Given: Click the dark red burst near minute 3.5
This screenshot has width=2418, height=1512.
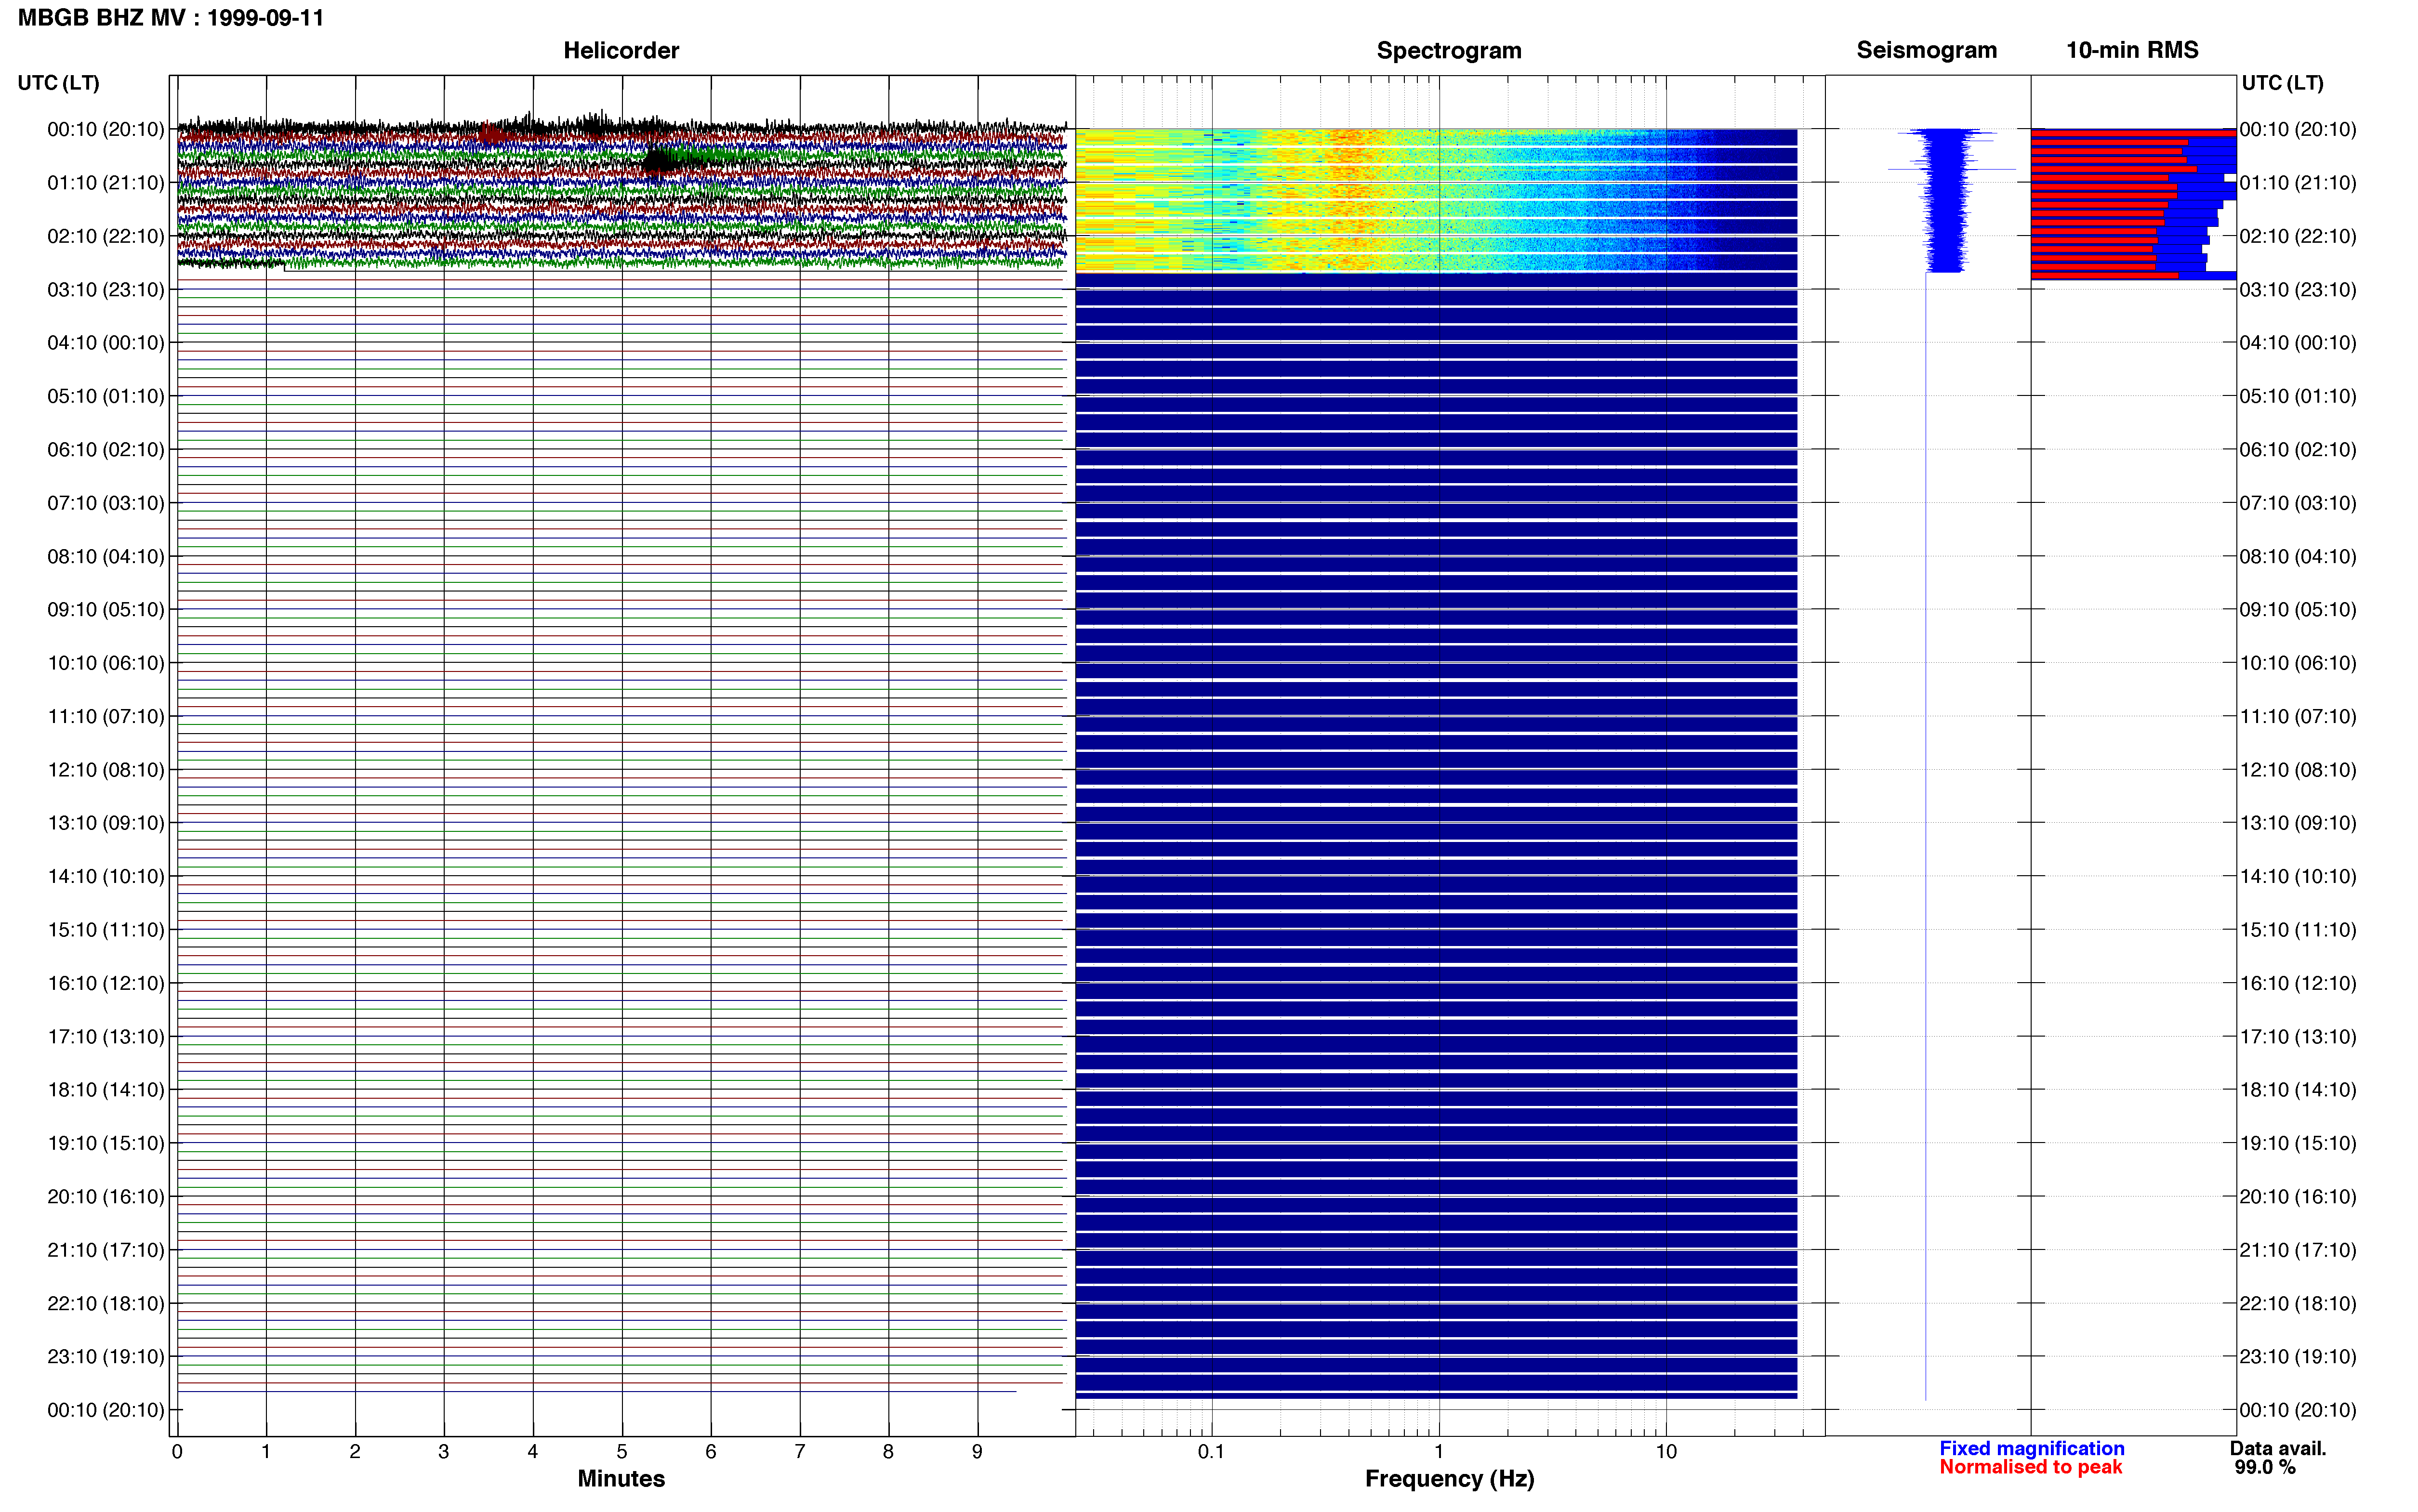Looking at the screenshot, I should pyautogui.click(x=490, y=134).
